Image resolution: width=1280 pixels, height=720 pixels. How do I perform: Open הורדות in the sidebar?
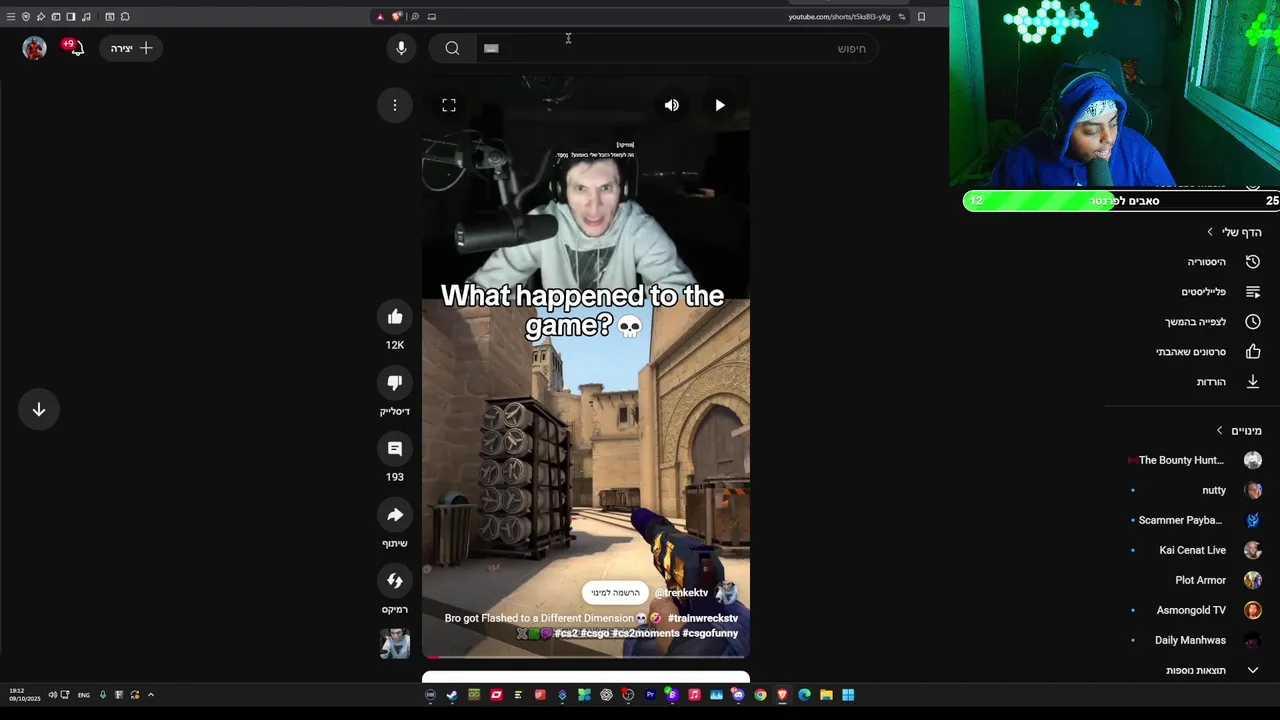(1211, 382)
